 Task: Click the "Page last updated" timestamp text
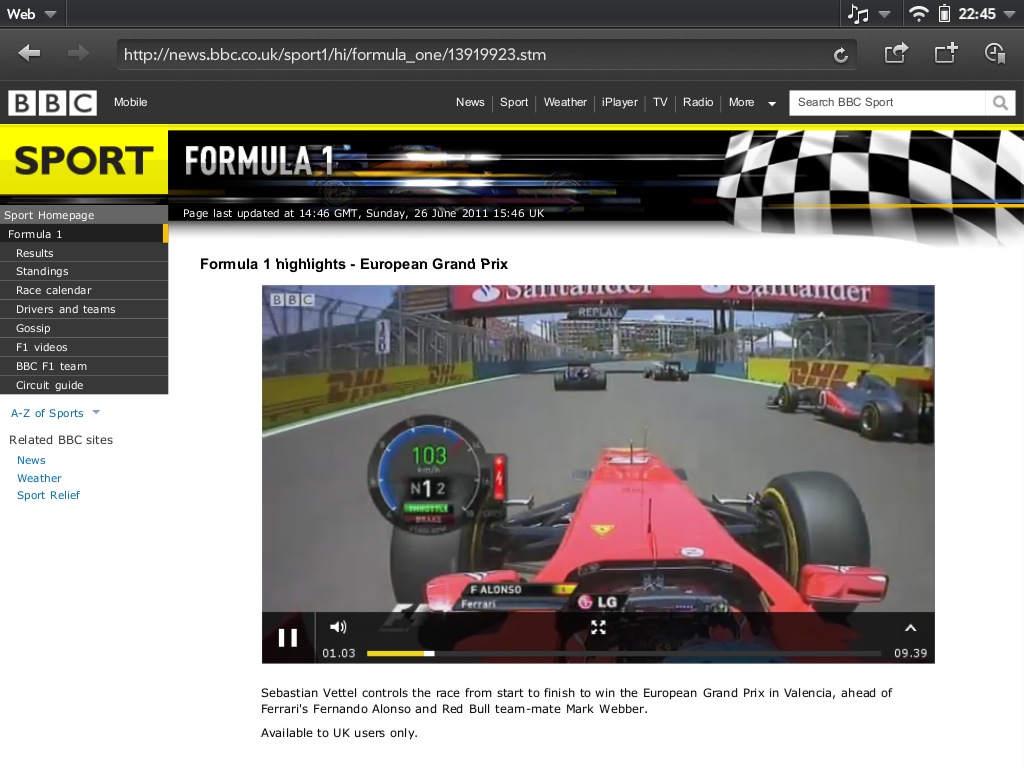(x=363, y=213)
